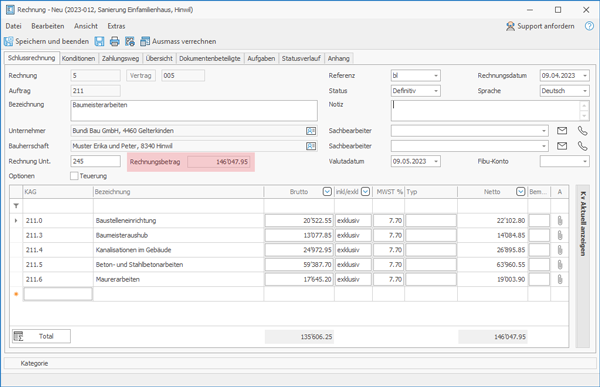The width and height of the screenshot is (600, 387).
Task: Switch to the Aufgaben tab
Action: click(261, 59)
